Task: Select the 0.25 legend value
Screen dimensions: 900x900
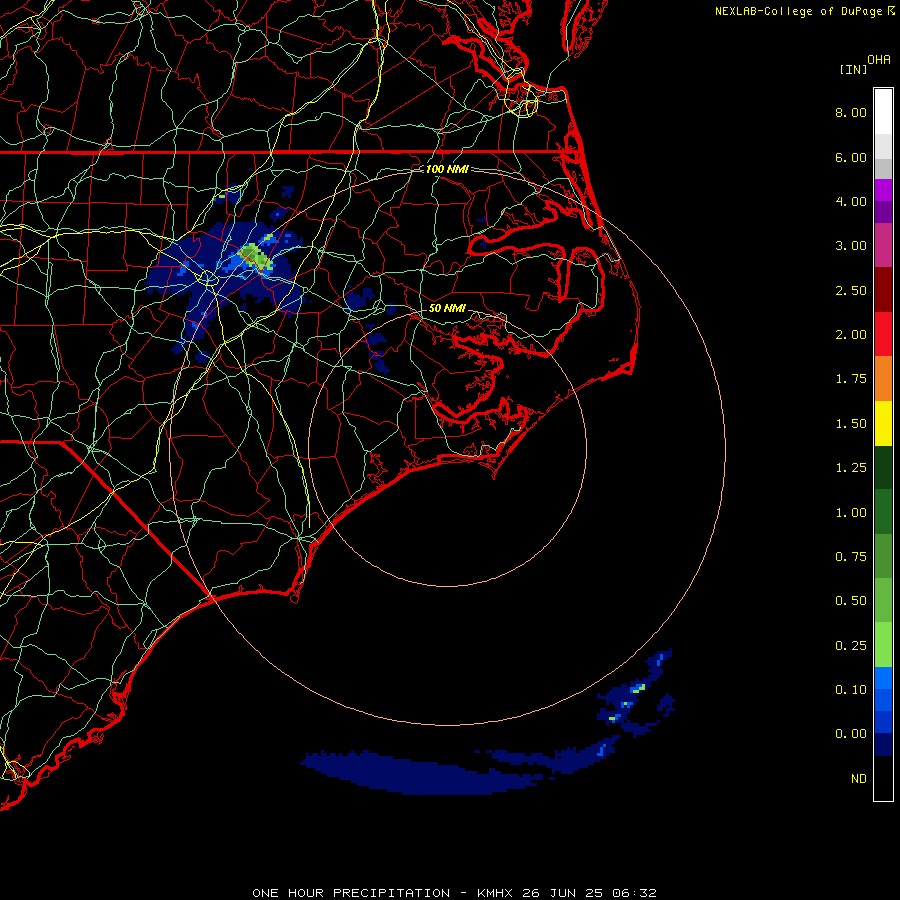Action: [851, 646]
